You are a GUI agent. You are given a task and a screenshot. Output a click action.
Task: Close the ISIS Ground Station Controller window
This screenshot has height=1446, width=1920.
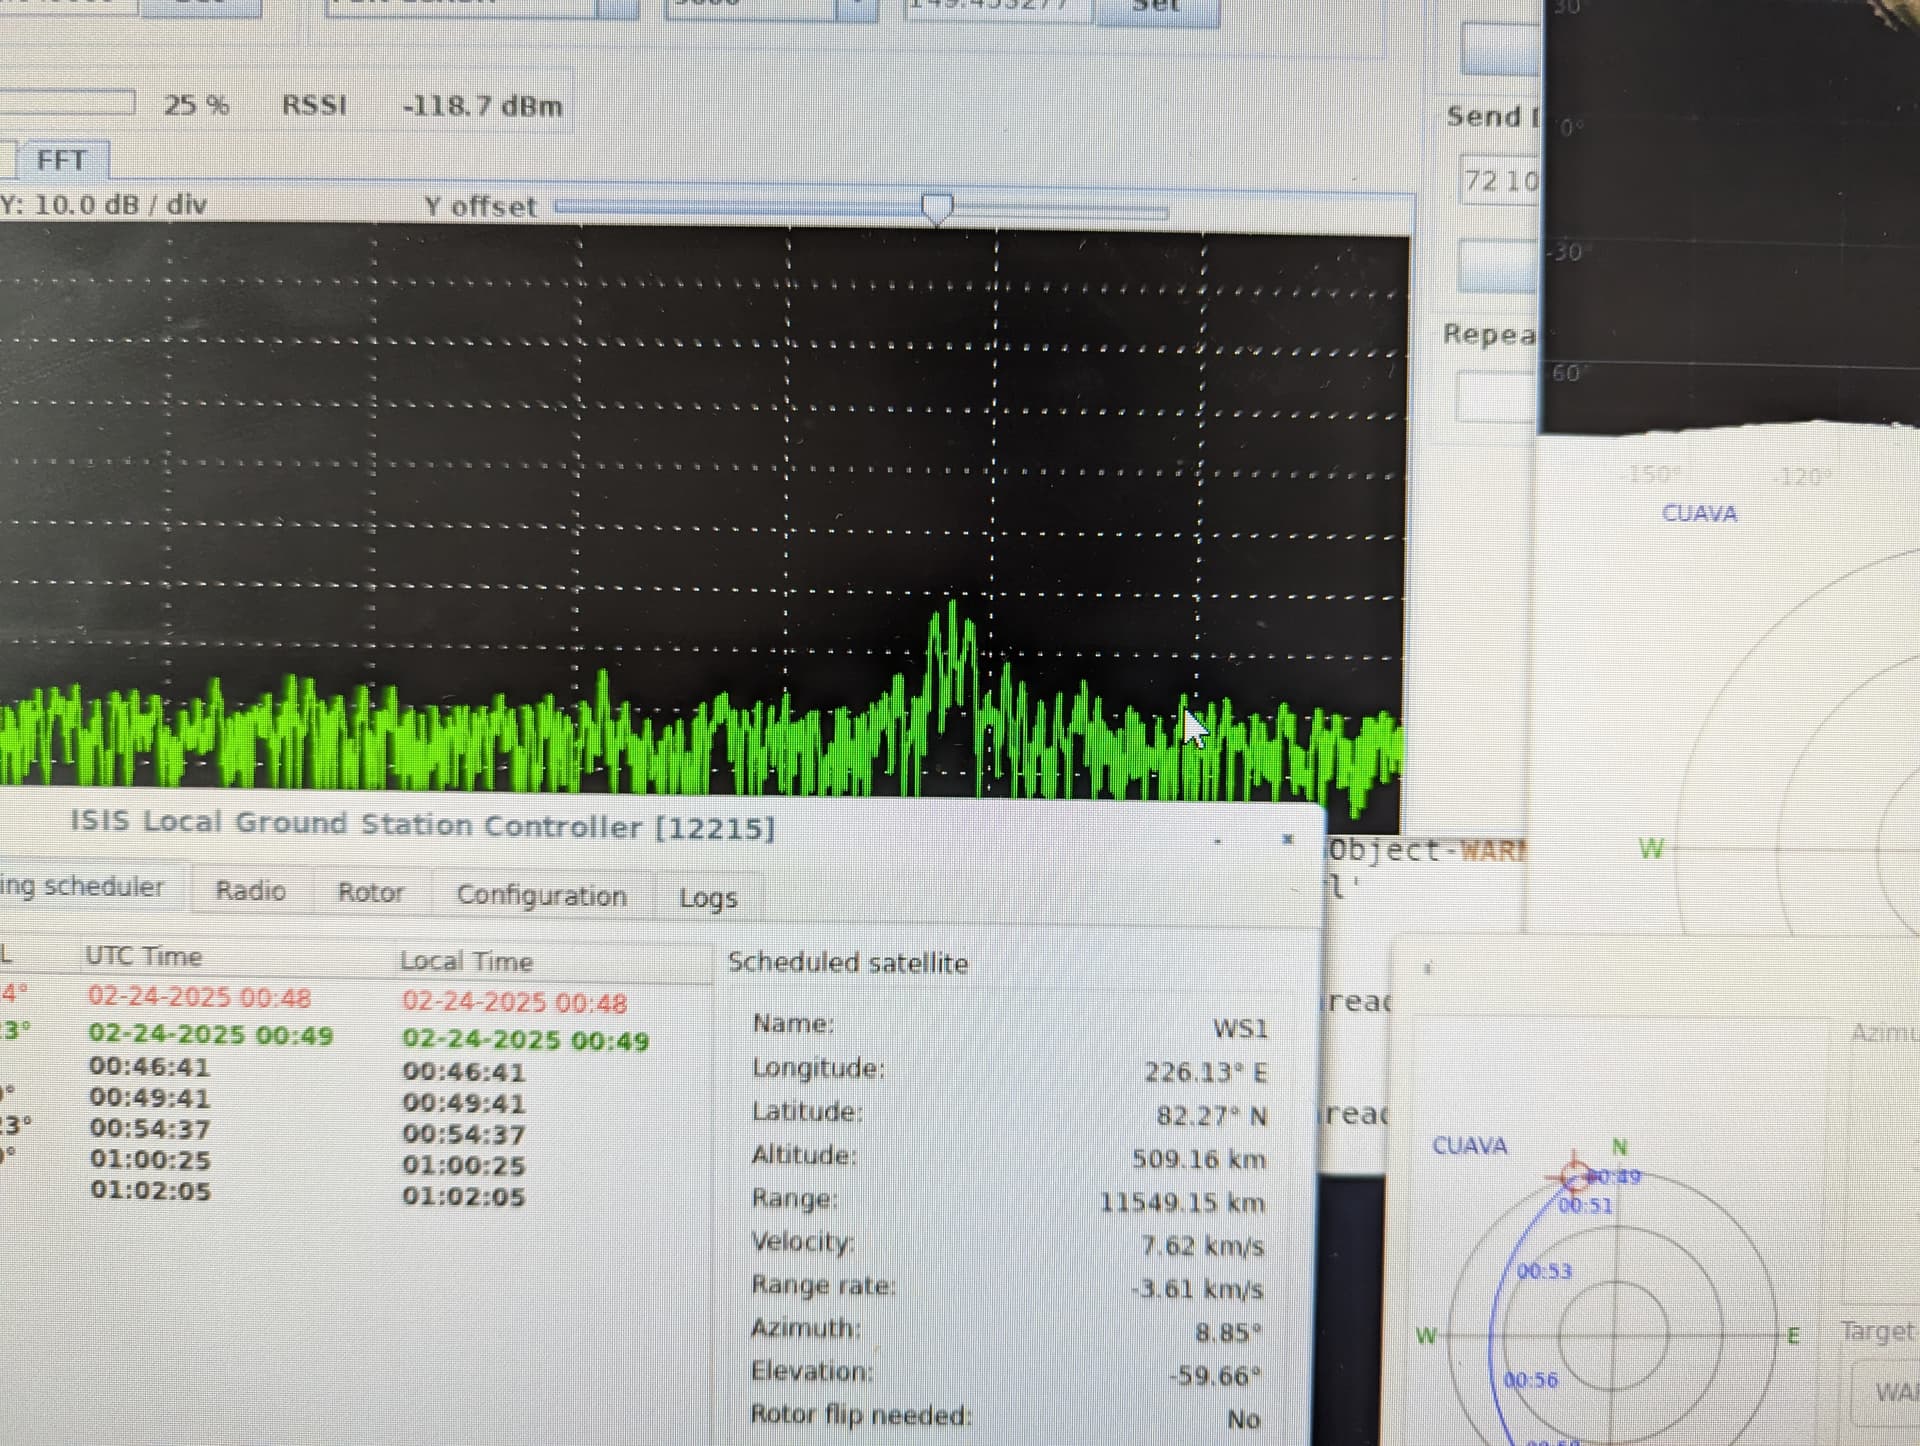click(1288, 838)
